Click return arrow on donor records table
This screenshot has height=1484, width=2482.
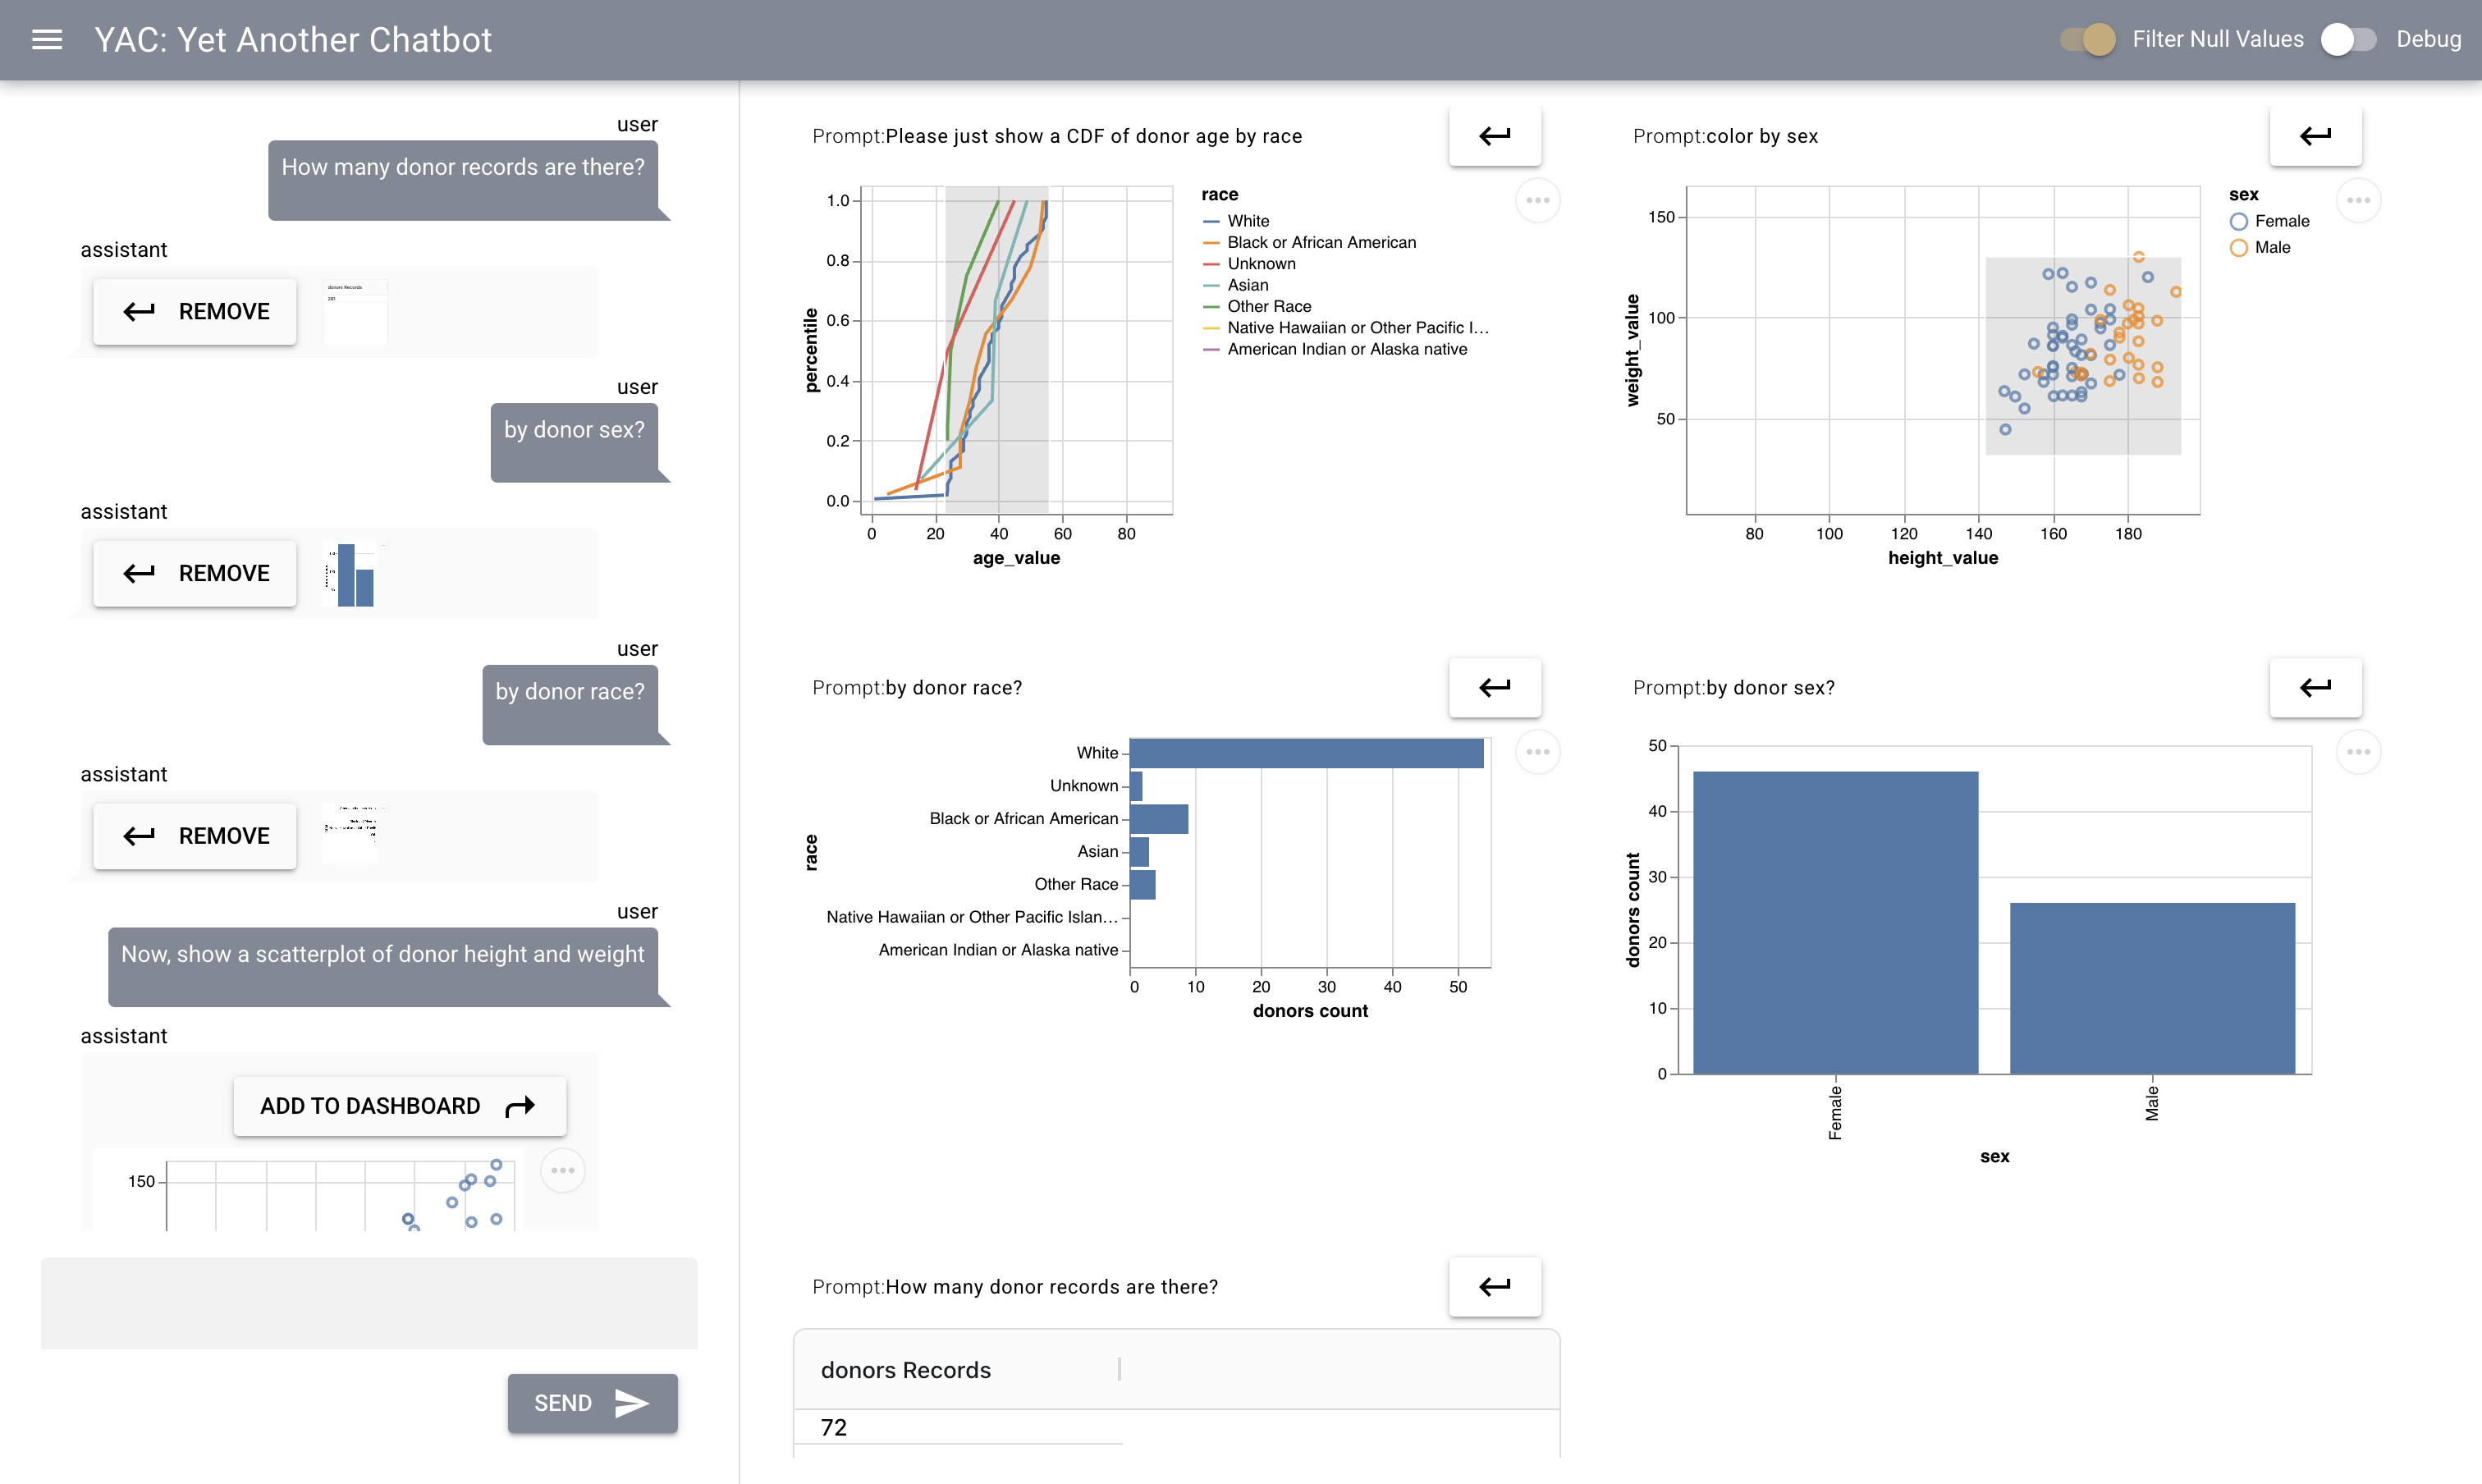pyautogui.click(x=1494, y=1286)
